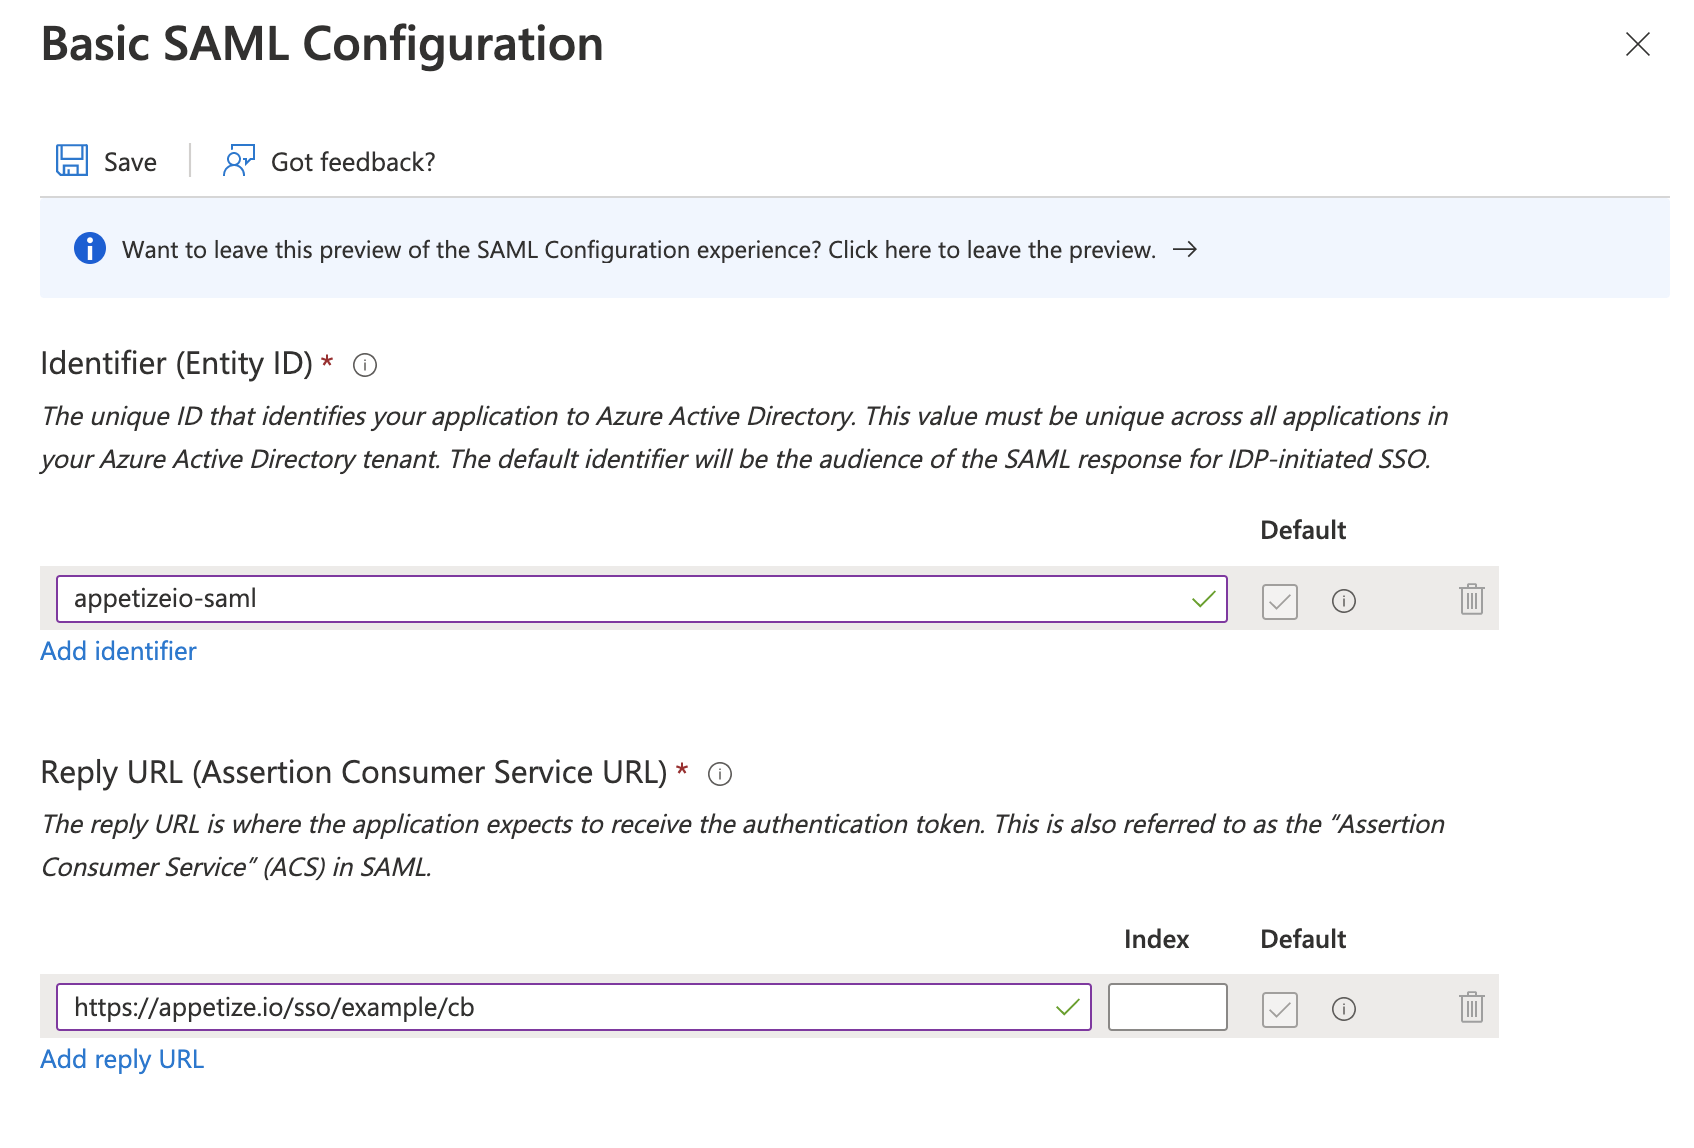Image resolution: width=1694 pixels, height=1148 pixels.
Task: Click the reply URL input field
Action: tap(560, 1007)
